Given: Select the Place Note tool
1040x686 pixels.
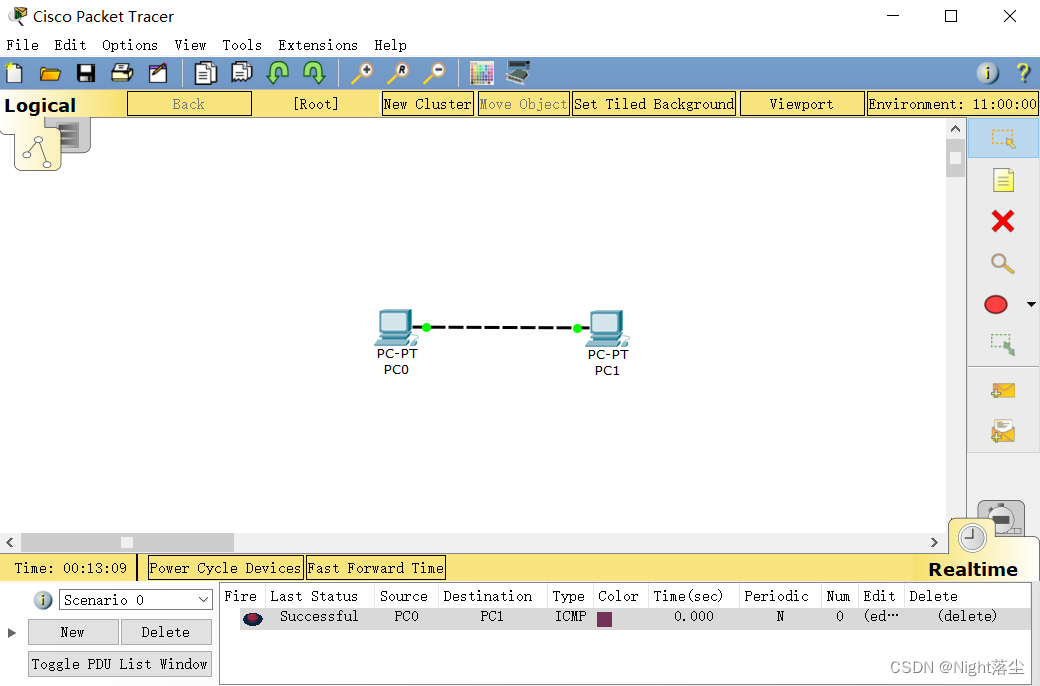Looking at the screenshot, I should [1003, 180].
